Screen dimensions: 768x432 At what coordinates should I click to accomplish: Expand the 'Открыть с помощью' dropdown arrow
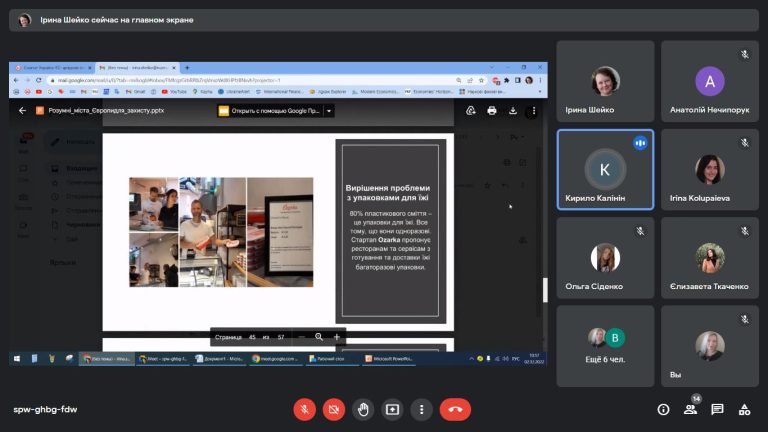[x=329, y=111]
